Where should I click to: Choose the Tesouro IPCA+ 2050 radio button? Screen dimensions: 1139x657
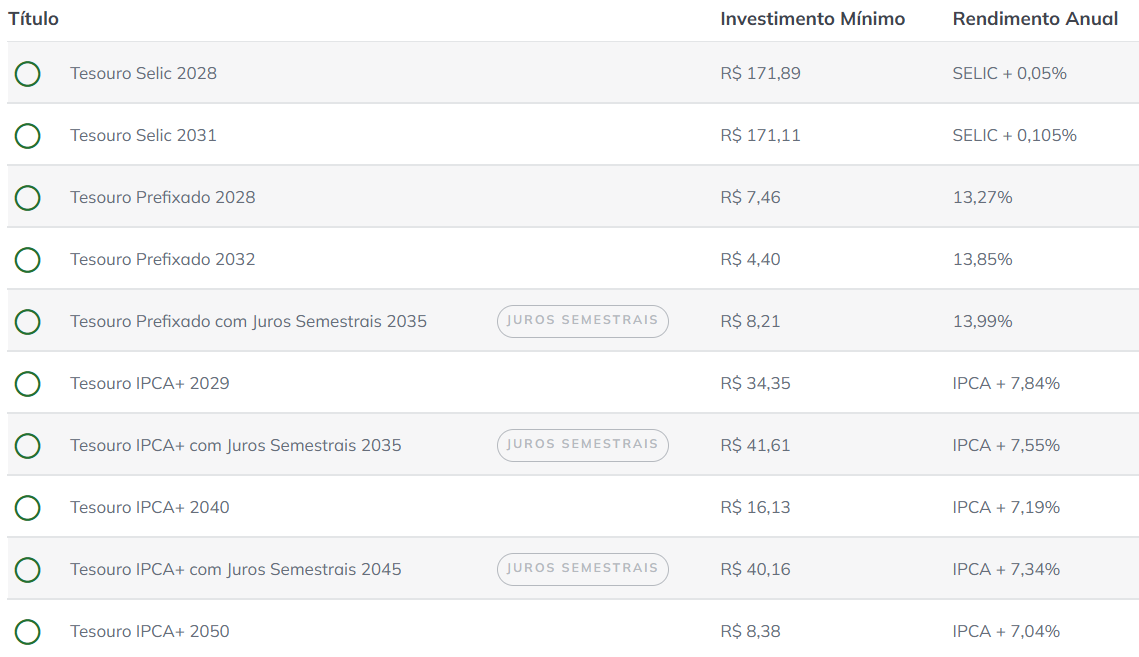click(28, 632)
